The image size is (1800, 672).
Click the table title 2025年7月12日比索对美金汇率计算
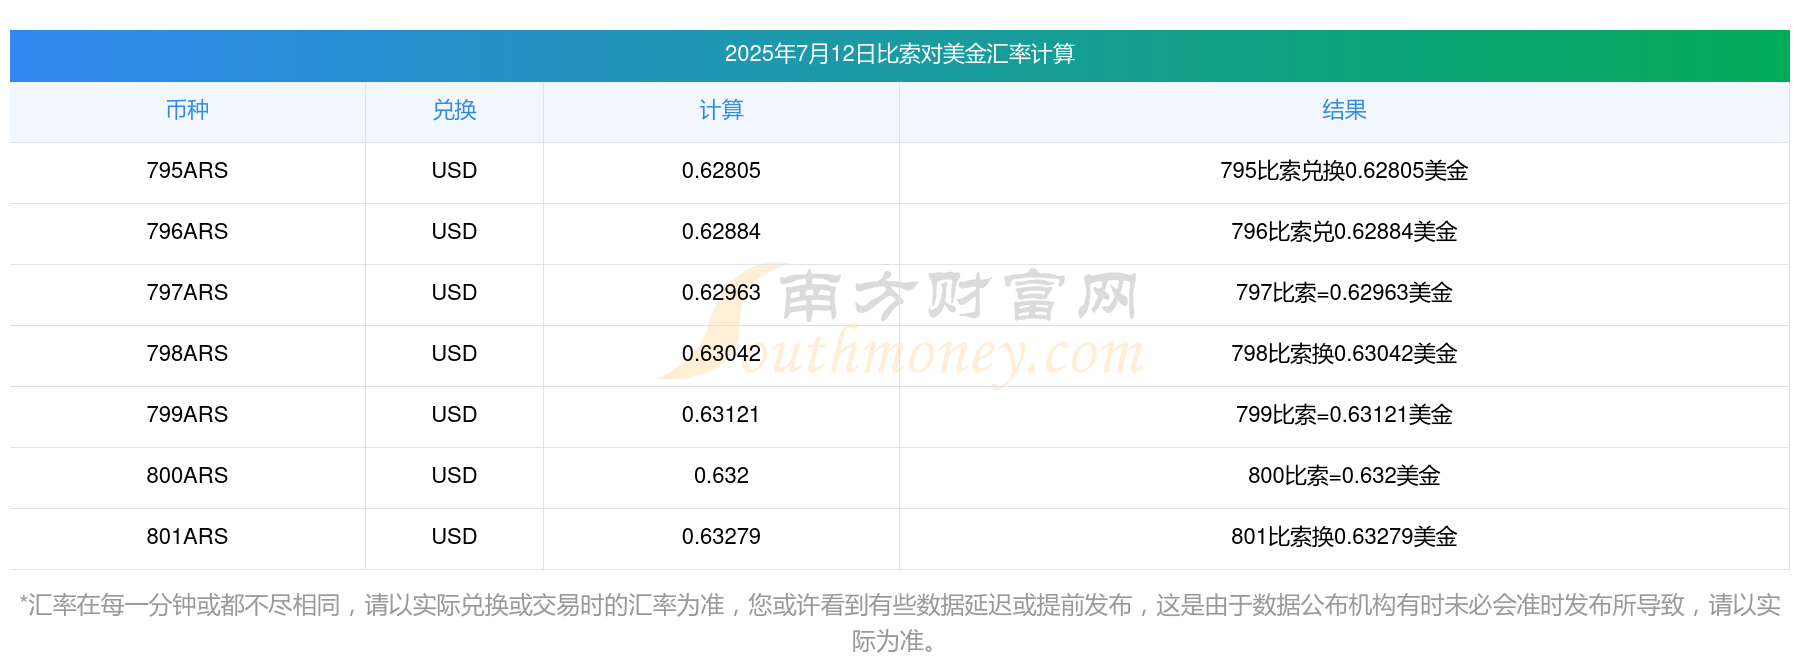(x=899, y=54)
